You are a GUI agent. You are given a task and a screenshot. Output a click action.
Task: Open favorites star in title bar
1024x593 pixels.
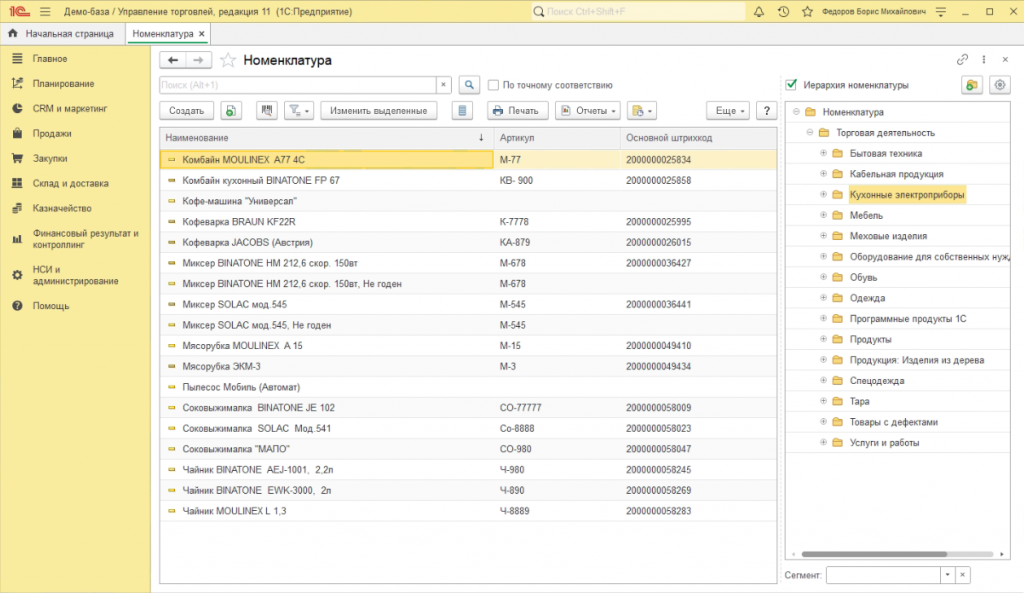[807, 12]
